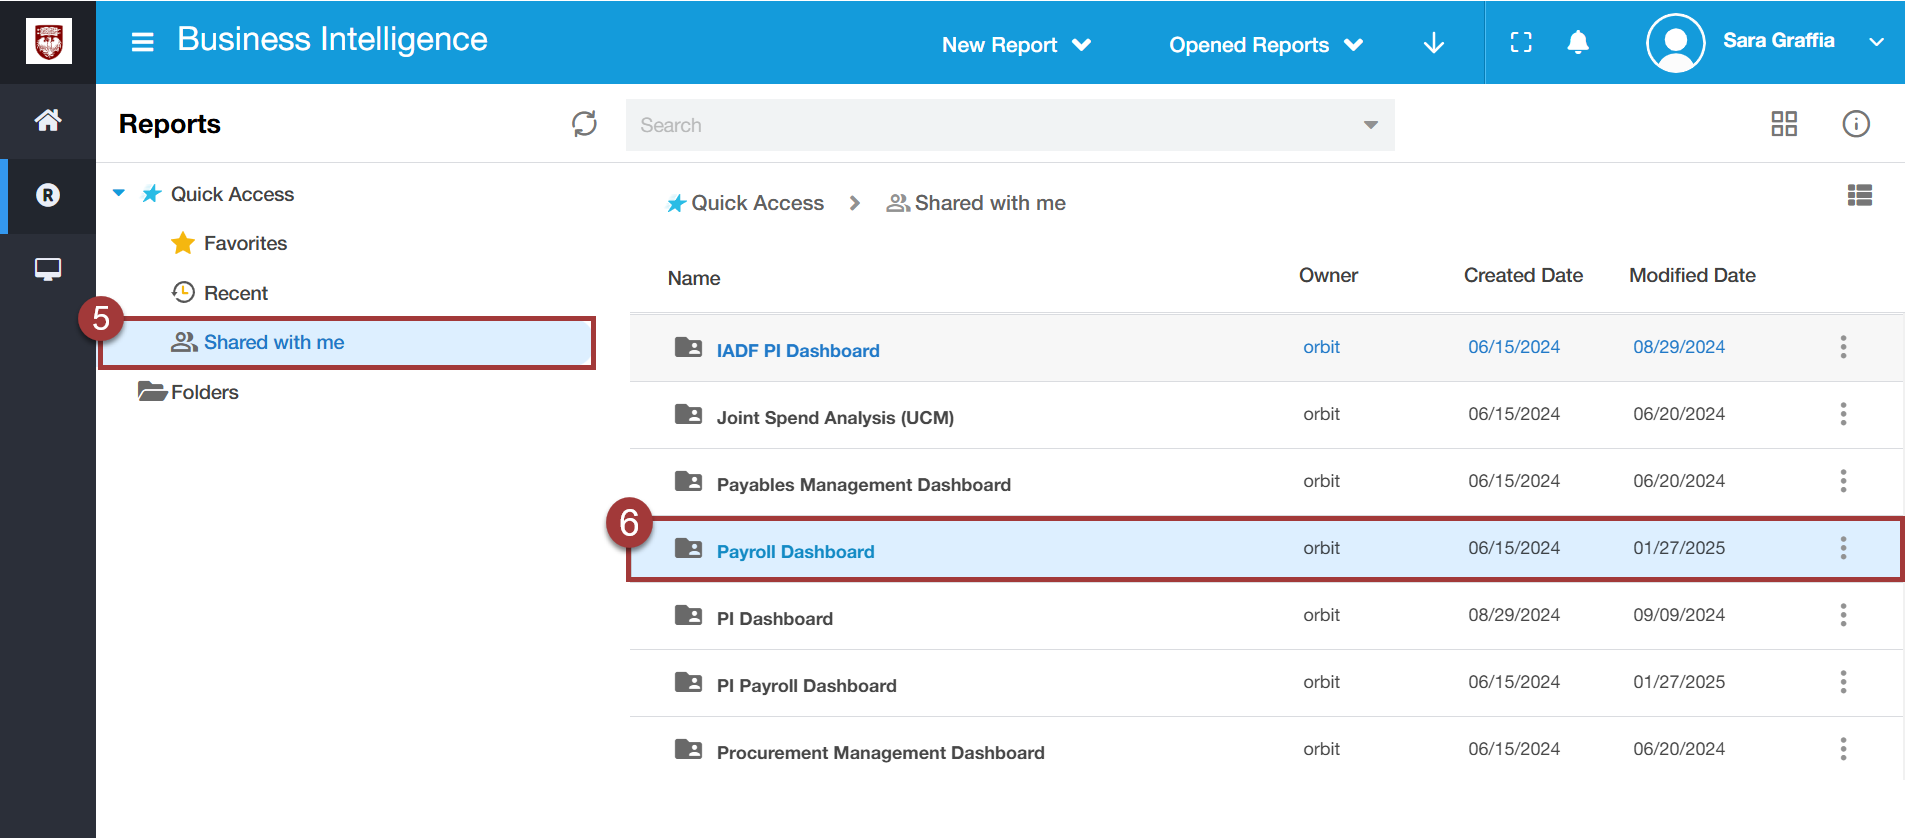The height and width of the screenshot is (838, 1905).
Task: Click the user avatar icon
Action: pyautogui.click(x=1675, y=43)
